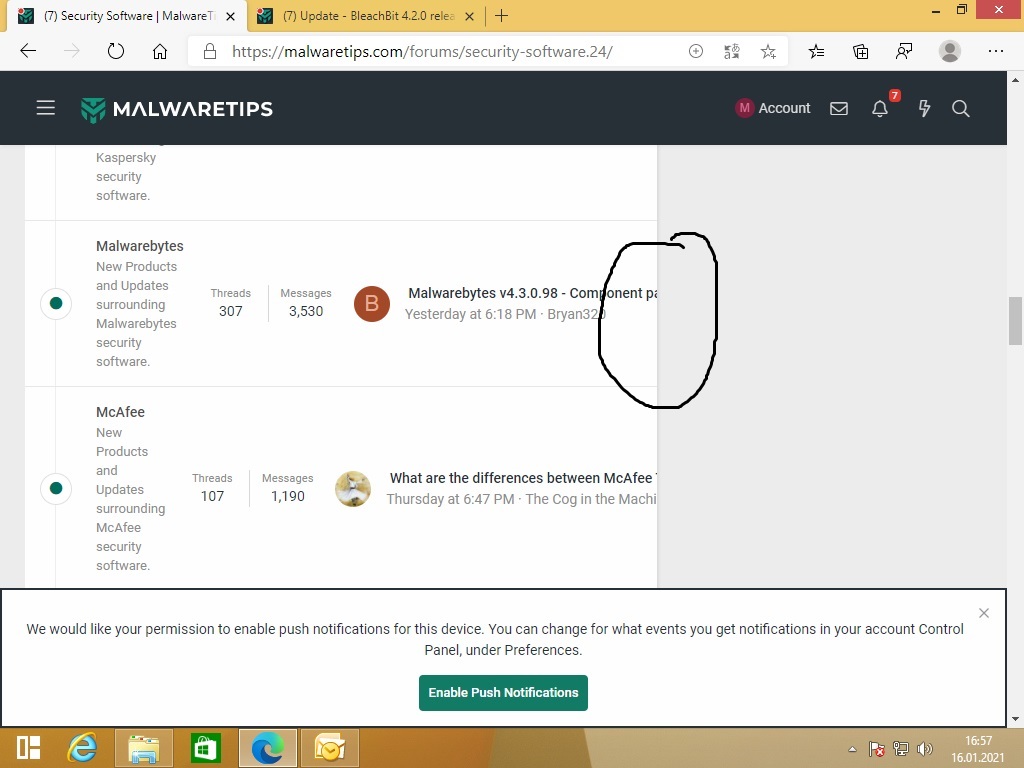Add this page to favorites
1024x768 pixels.
click(769, 51)
